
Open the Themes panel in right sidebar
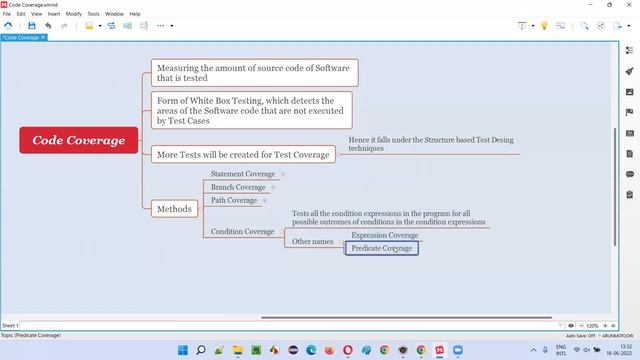[630, 133]
